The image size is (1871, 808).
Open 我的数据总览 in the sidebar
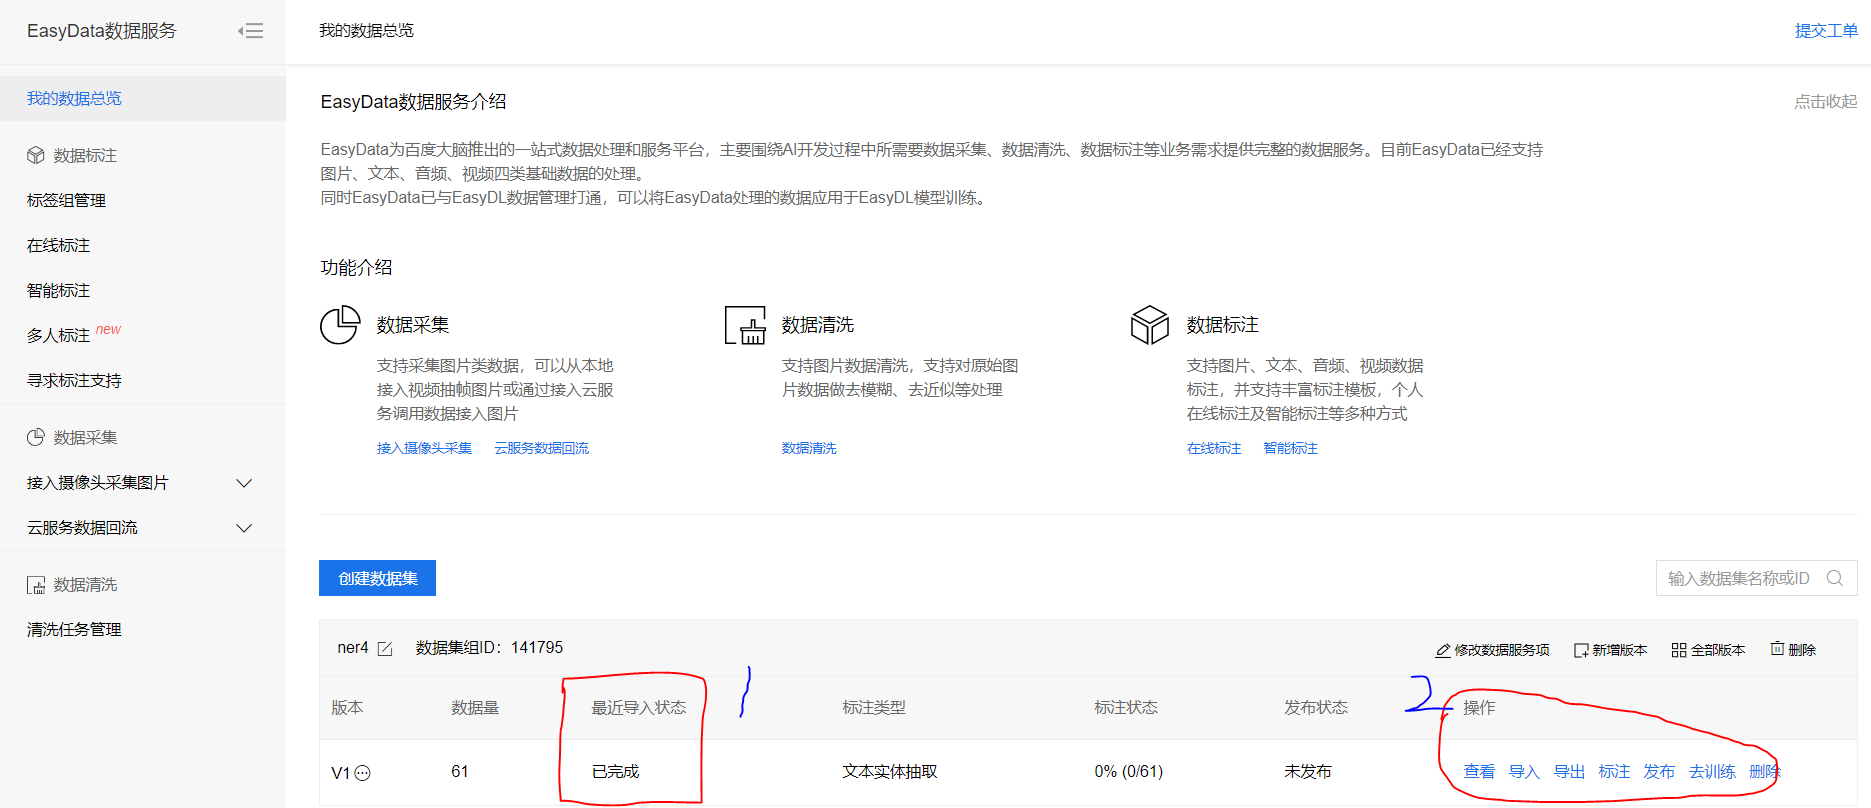pyautogui.click(x=143, y=98)
